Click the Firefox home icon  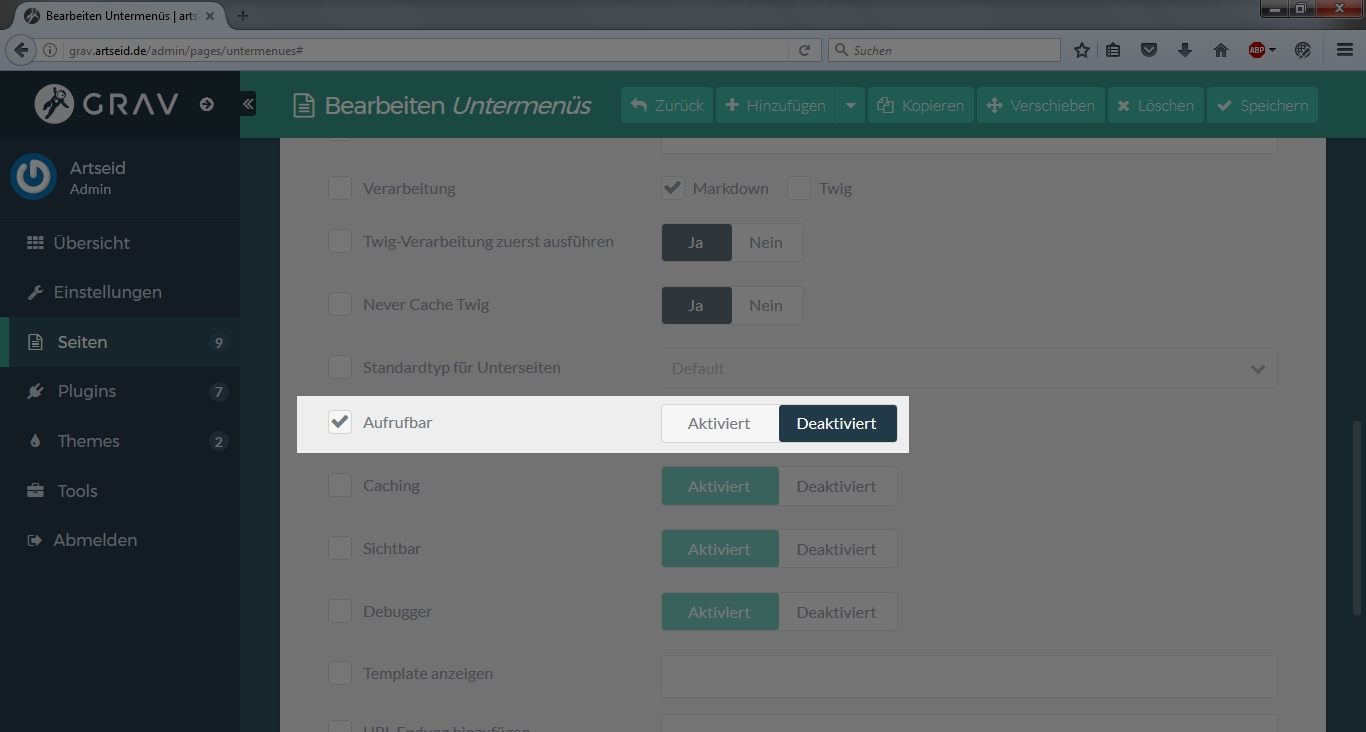point(1221,50)
